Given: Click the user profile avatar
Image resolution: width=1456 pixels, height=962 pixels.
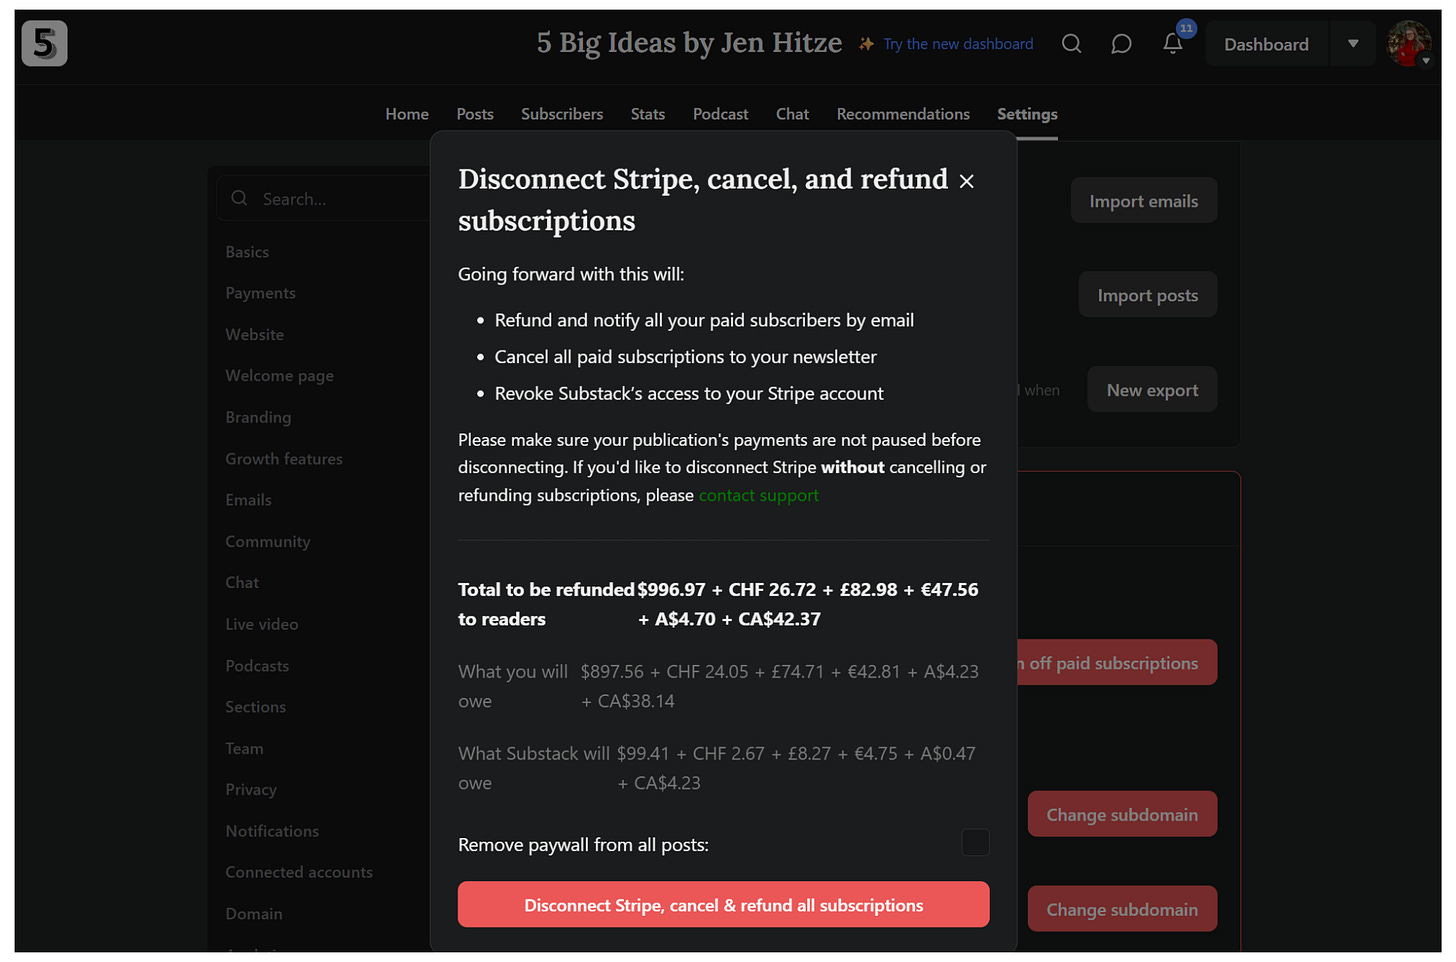Looking at the screenshot, I should tap(1409, 44).
